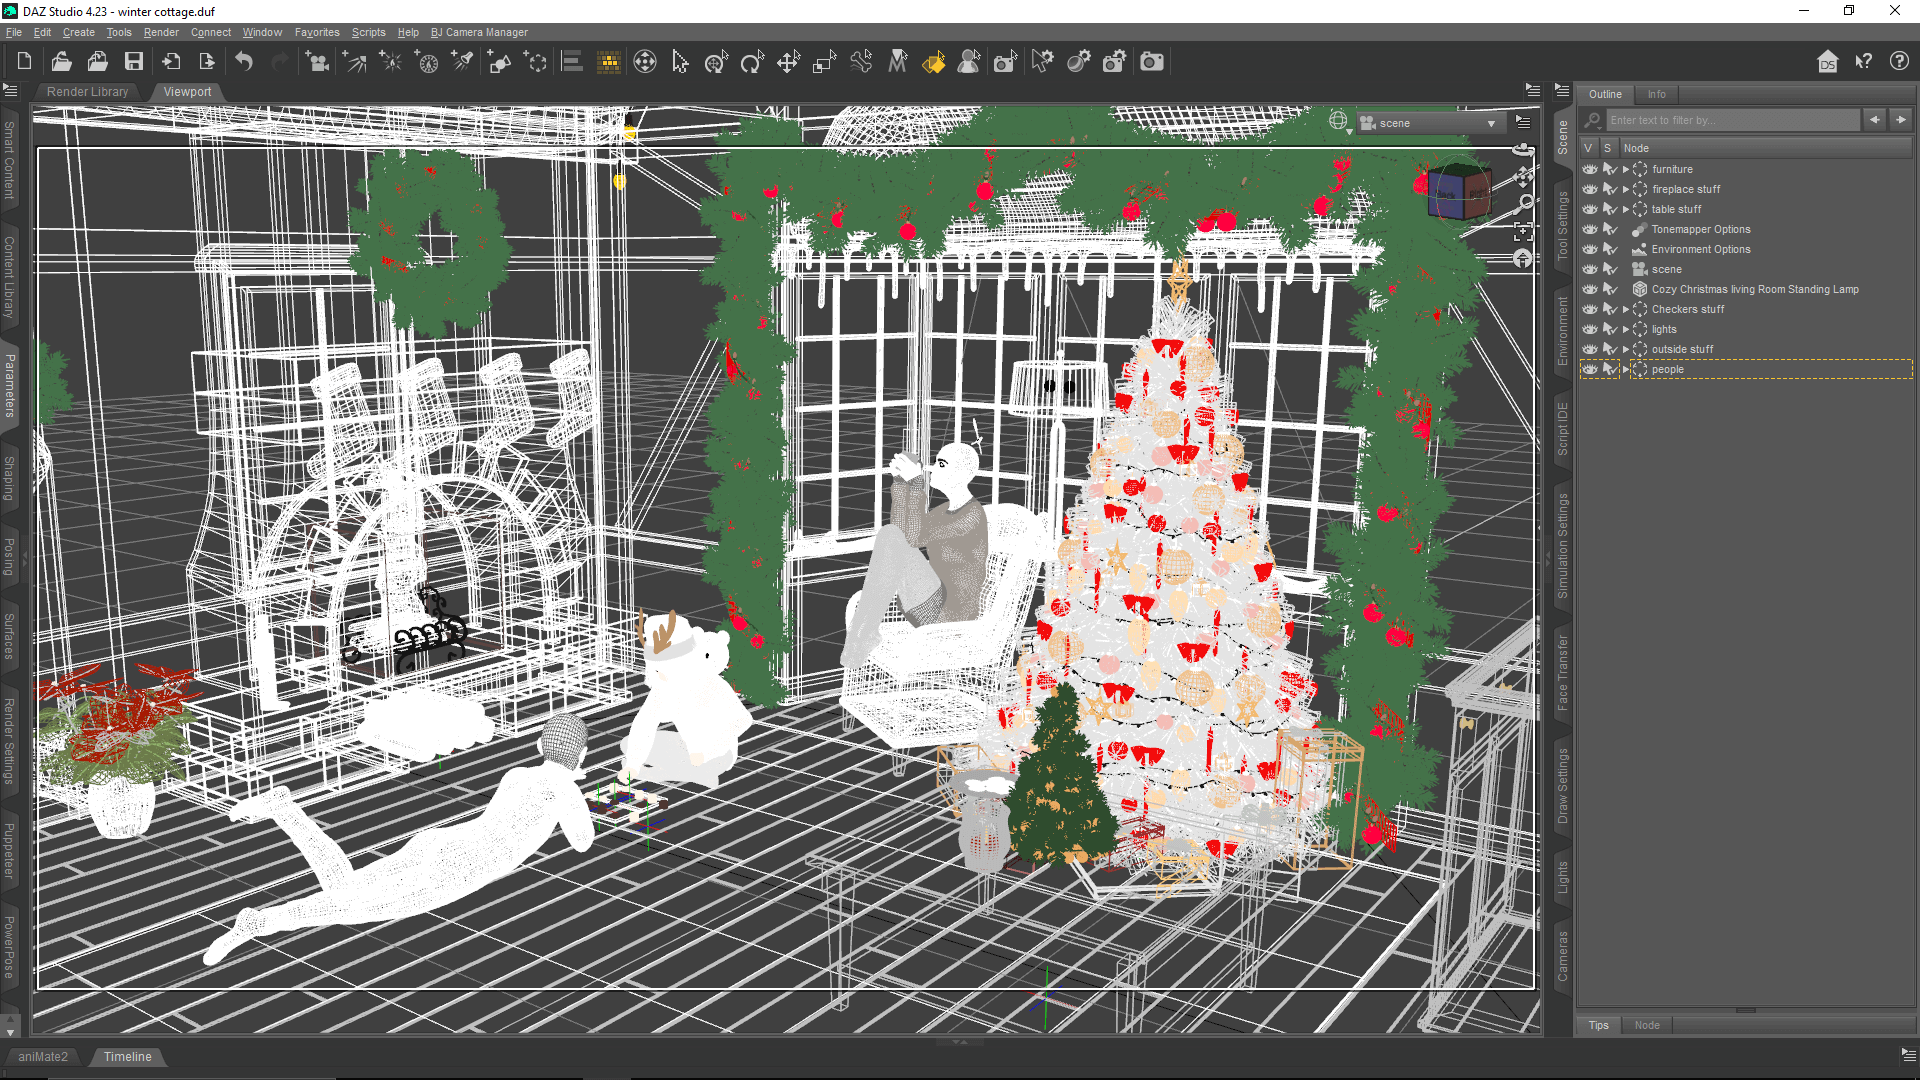Hide the lights group via eye icon

click(x=1590, y=329)
